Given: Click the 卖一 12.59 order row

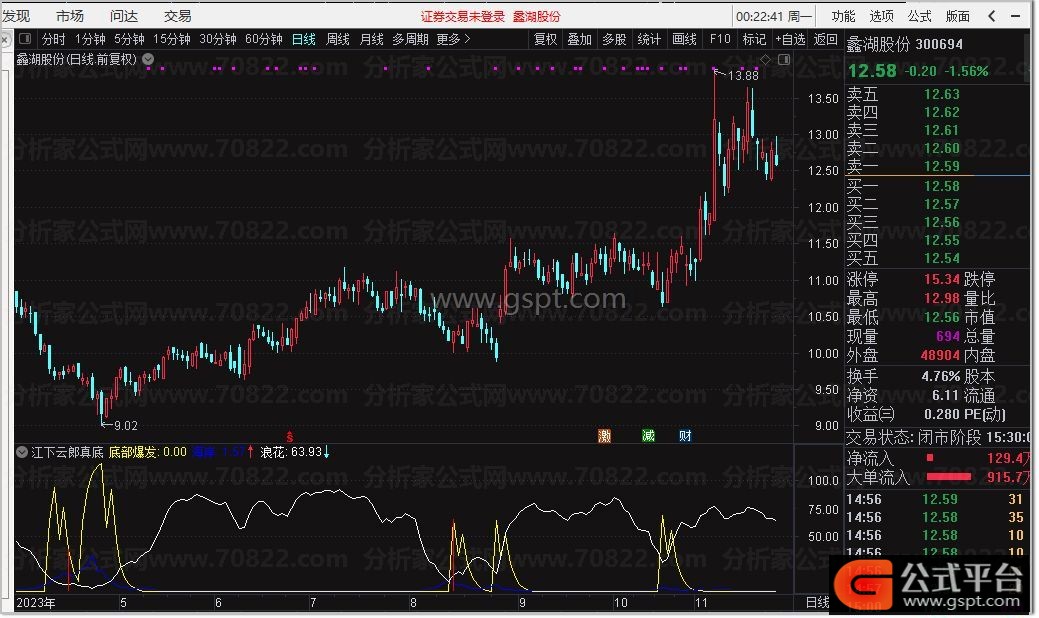Looking at the screenshot, I should point(937,166).
